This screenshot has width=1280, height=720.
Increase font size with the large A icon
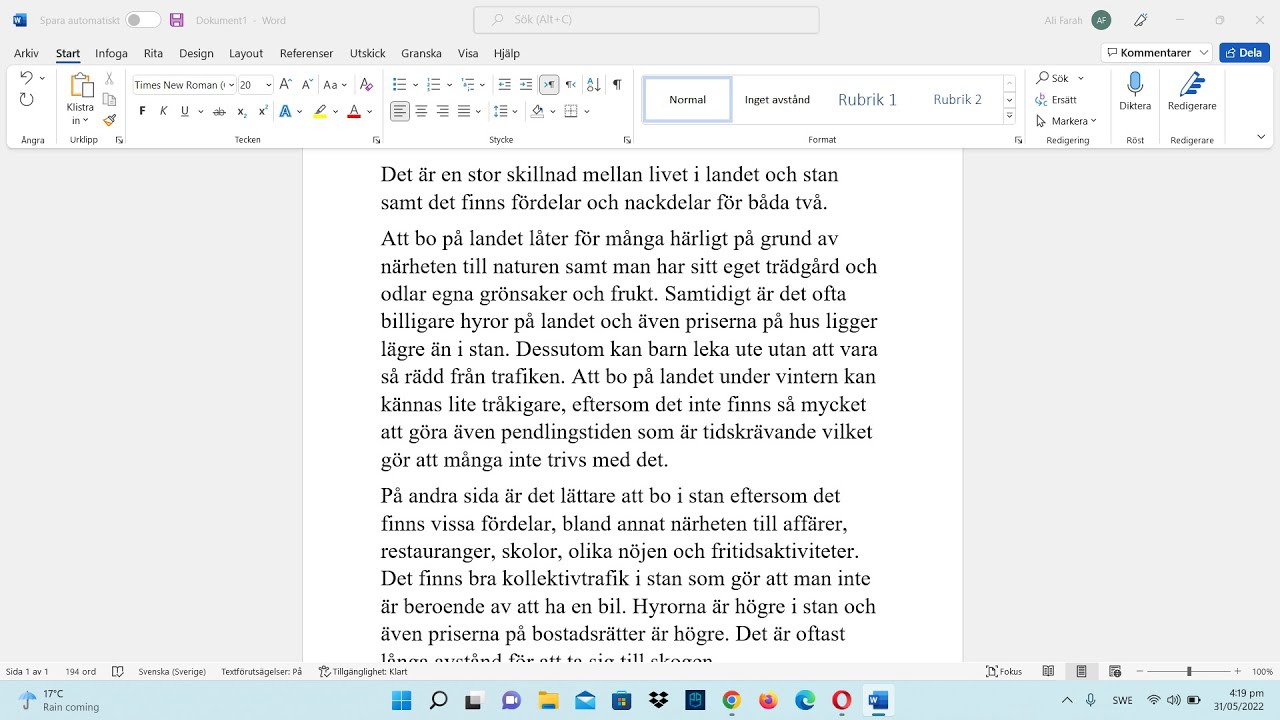pyautogui.click(x=286, y=85)
